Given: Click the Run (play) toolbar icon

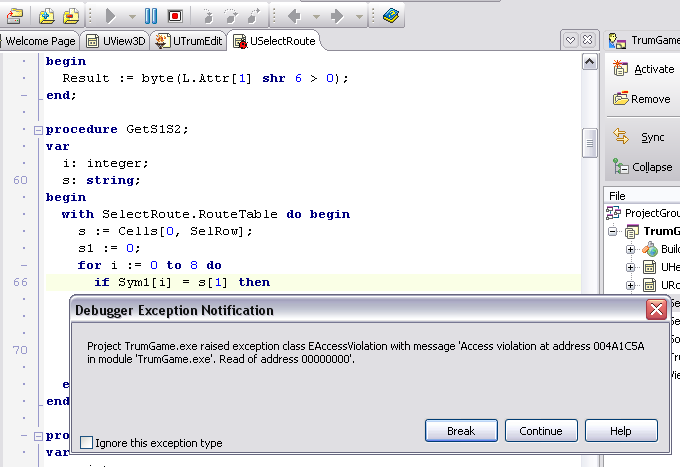Looking at the screenshot, I should coord(111,16).
